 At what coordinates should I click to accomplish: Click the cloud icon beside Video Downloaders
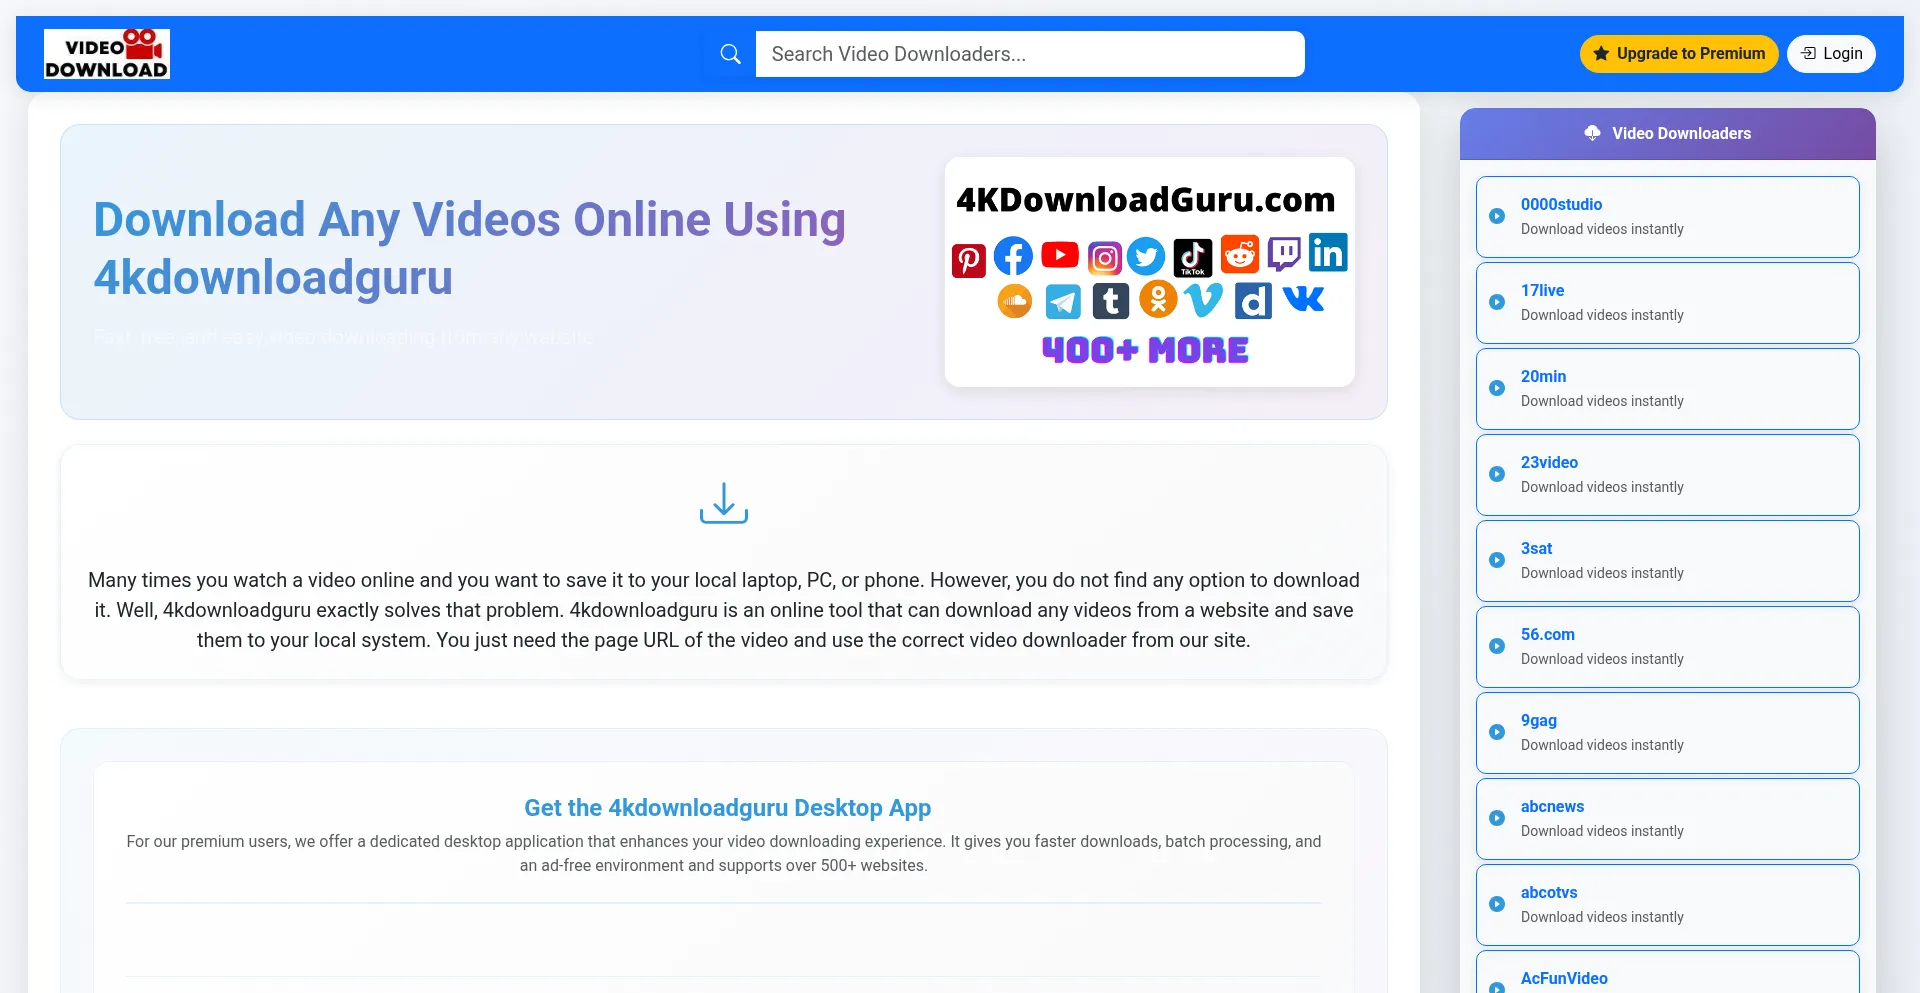click(1592, 133)
